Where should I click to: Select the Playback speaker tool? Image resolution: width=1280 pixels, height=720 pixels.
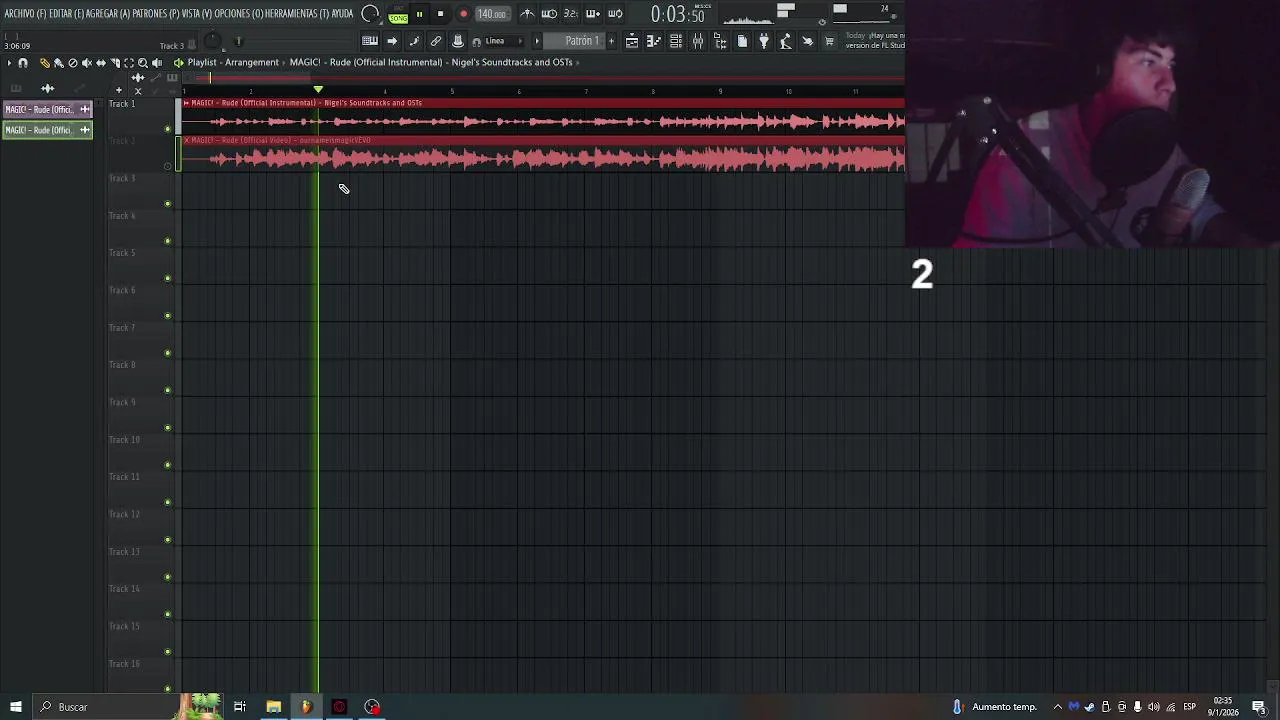click(157, 62)
